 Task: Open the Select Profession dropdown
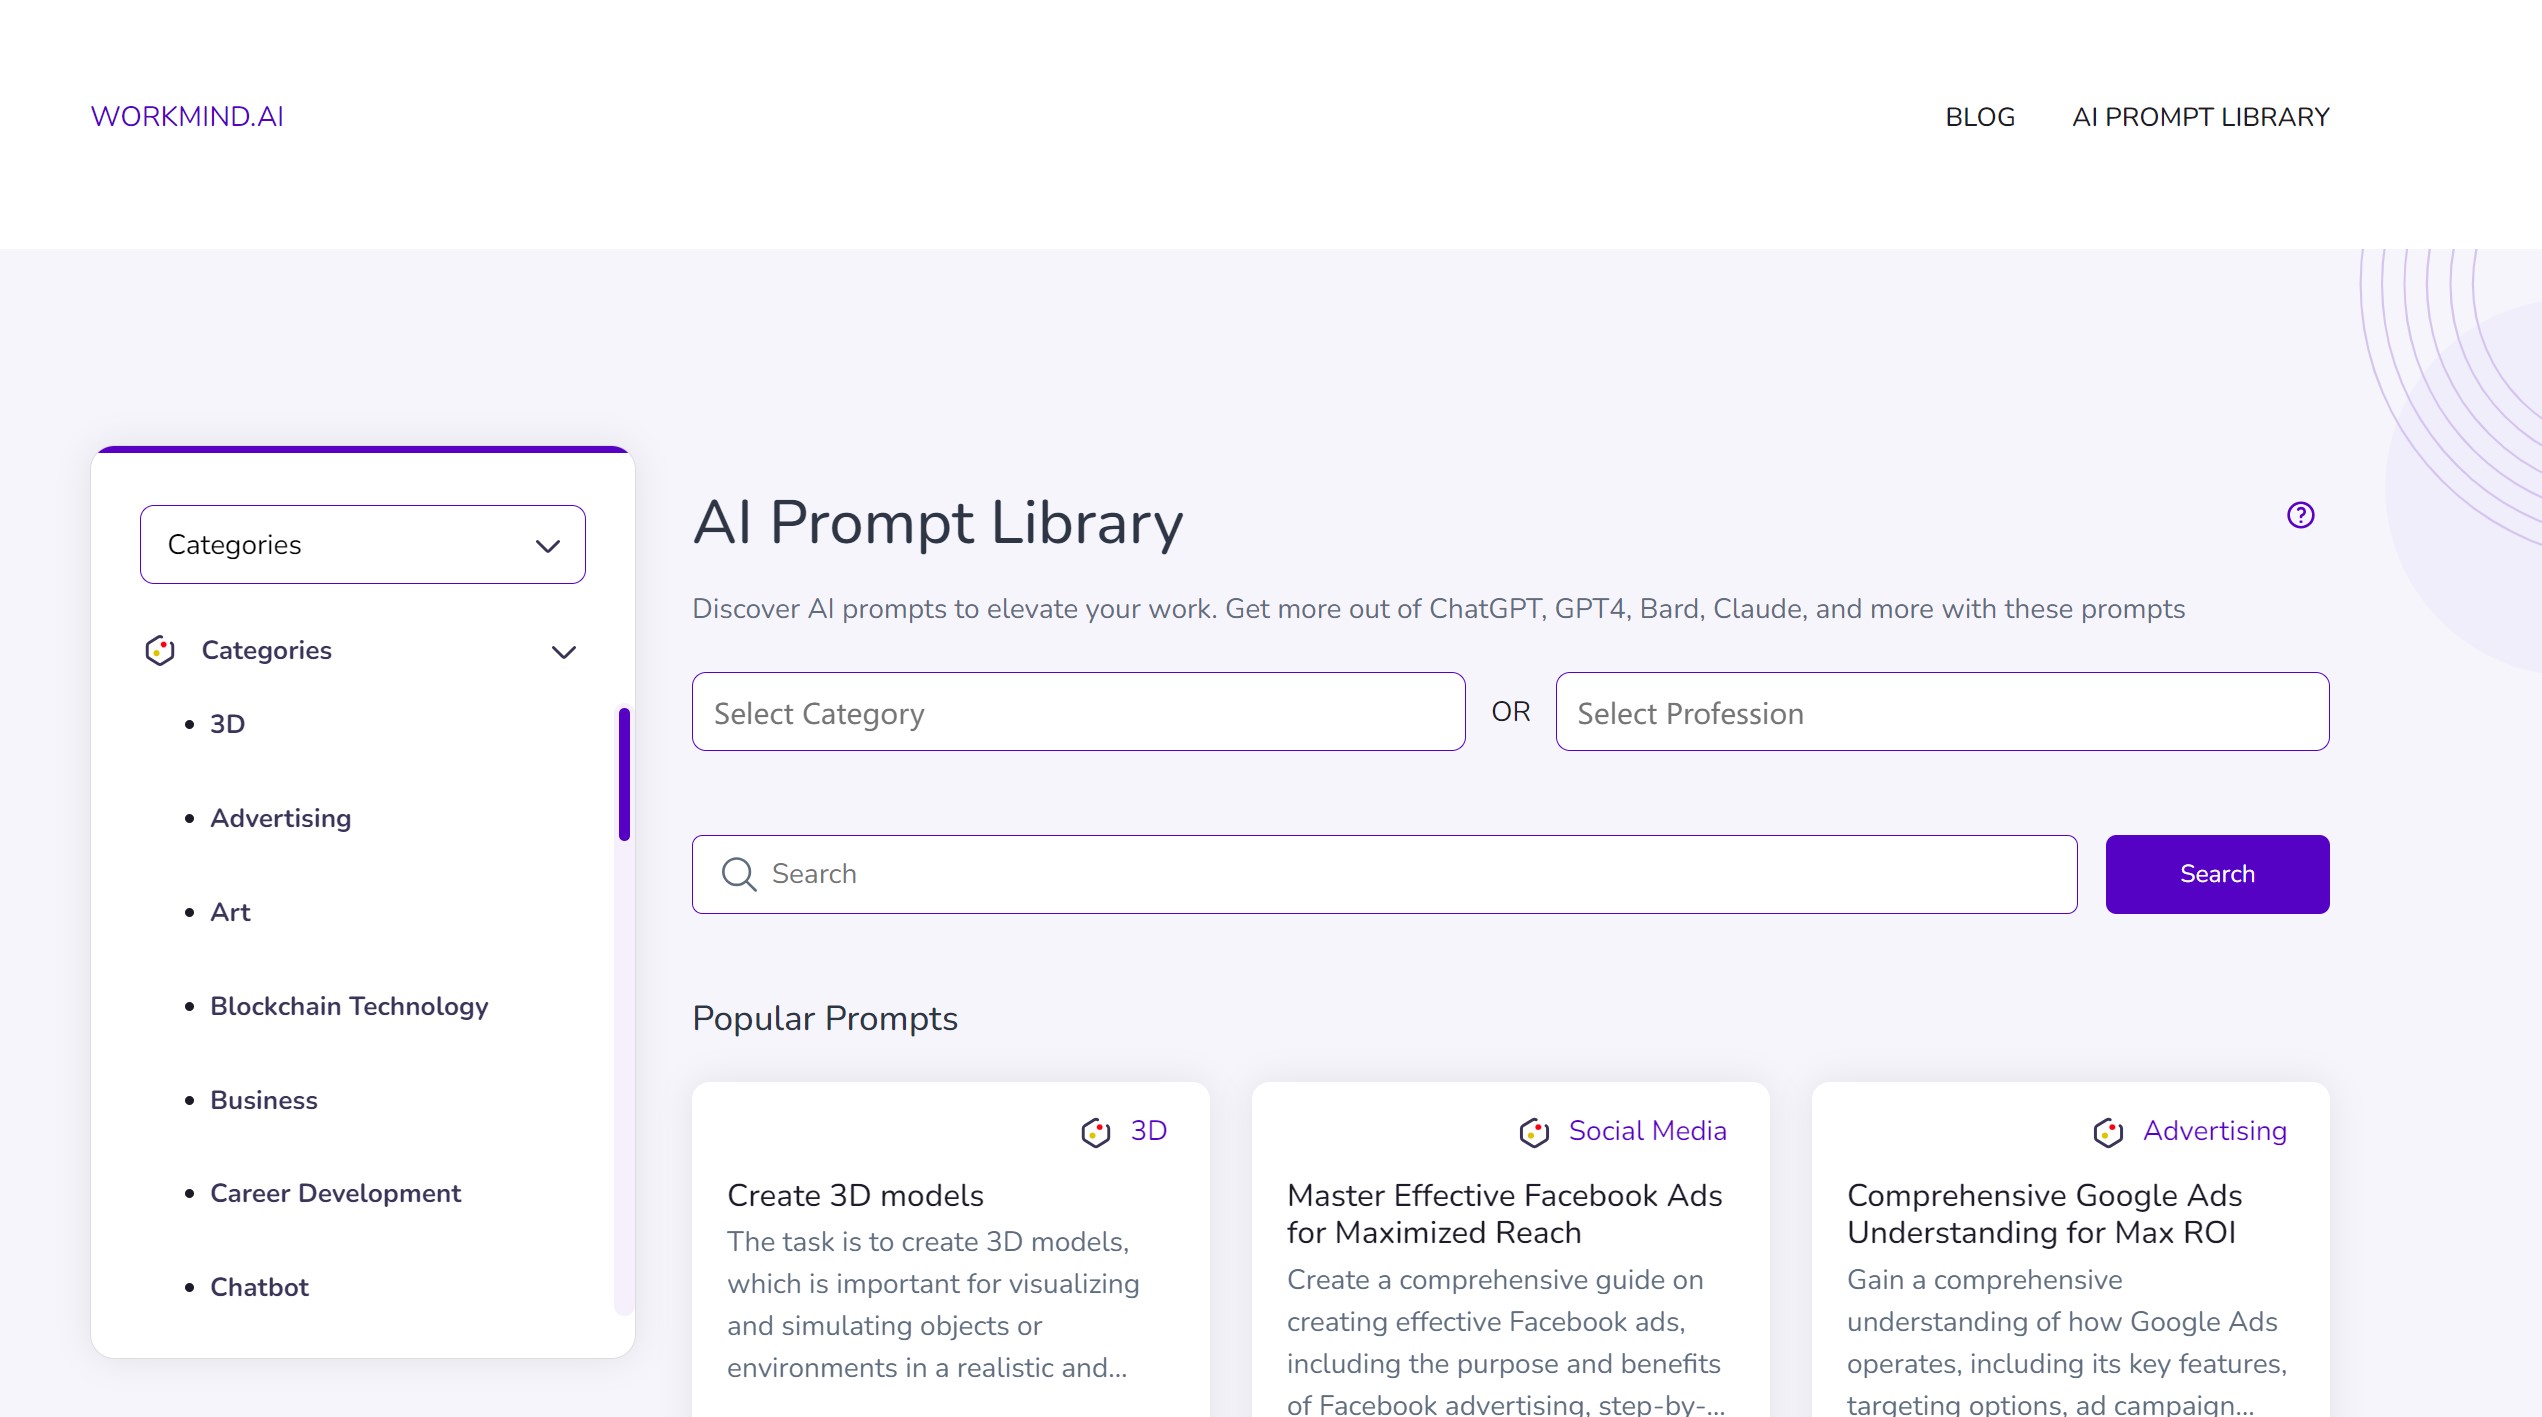(1941, 712)
